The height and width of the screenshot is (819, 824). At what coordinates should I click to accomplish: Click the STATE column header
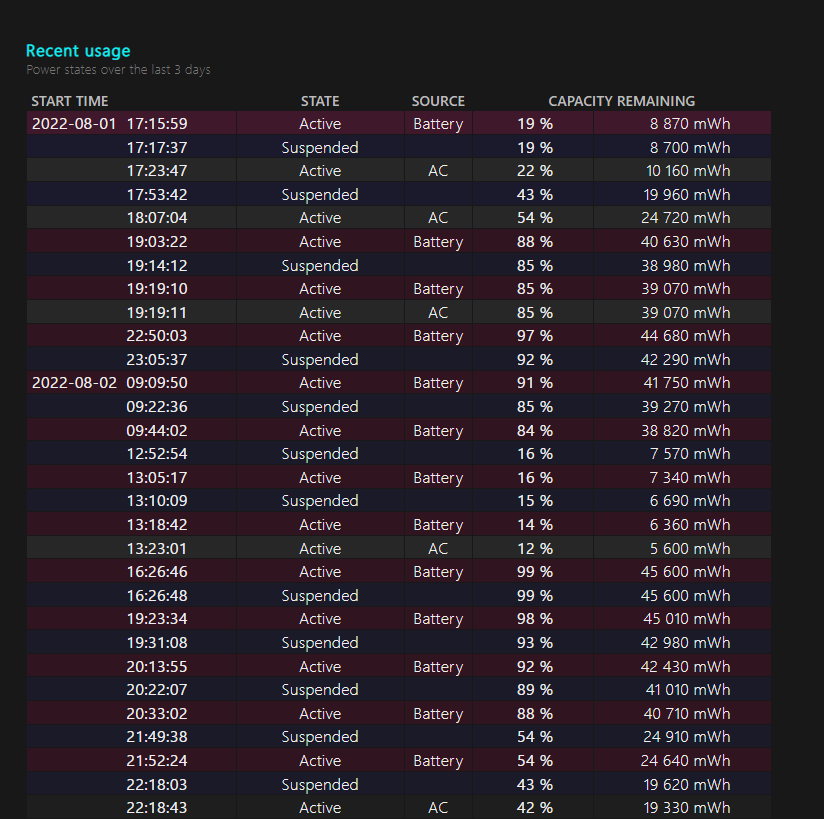[x=320, y=101]
